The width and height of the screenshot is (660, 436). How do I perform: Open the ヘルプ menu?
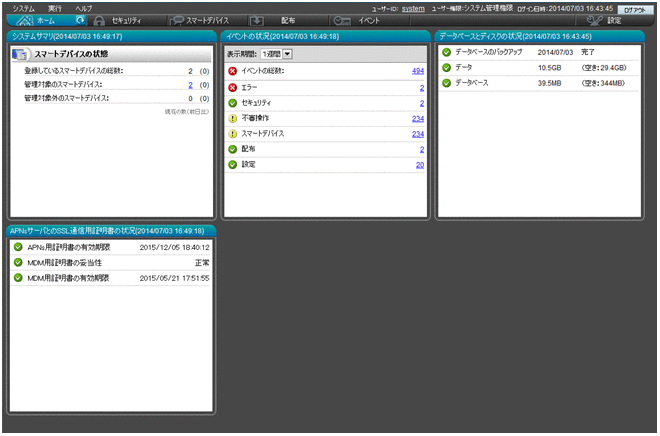84,8
